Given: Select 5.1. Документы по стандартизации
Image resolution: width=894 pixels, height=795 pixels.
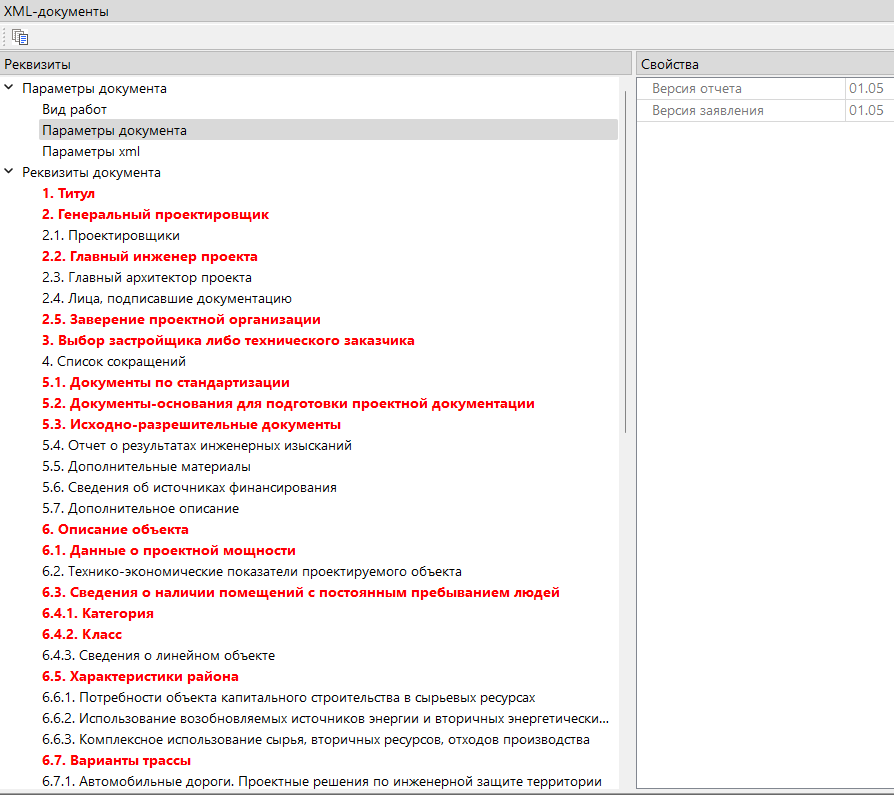Looking at the screenshot, I should click(166, 383).
